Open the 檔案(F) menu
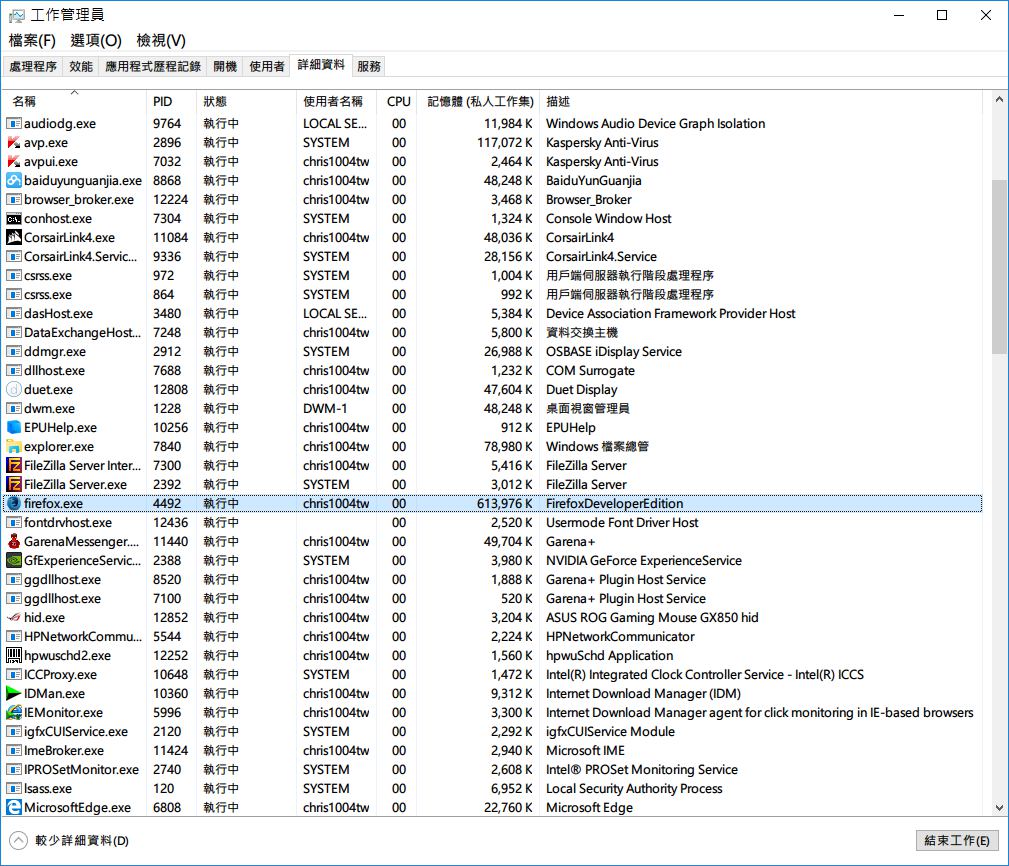1009x866 pixels. point(32,40)
